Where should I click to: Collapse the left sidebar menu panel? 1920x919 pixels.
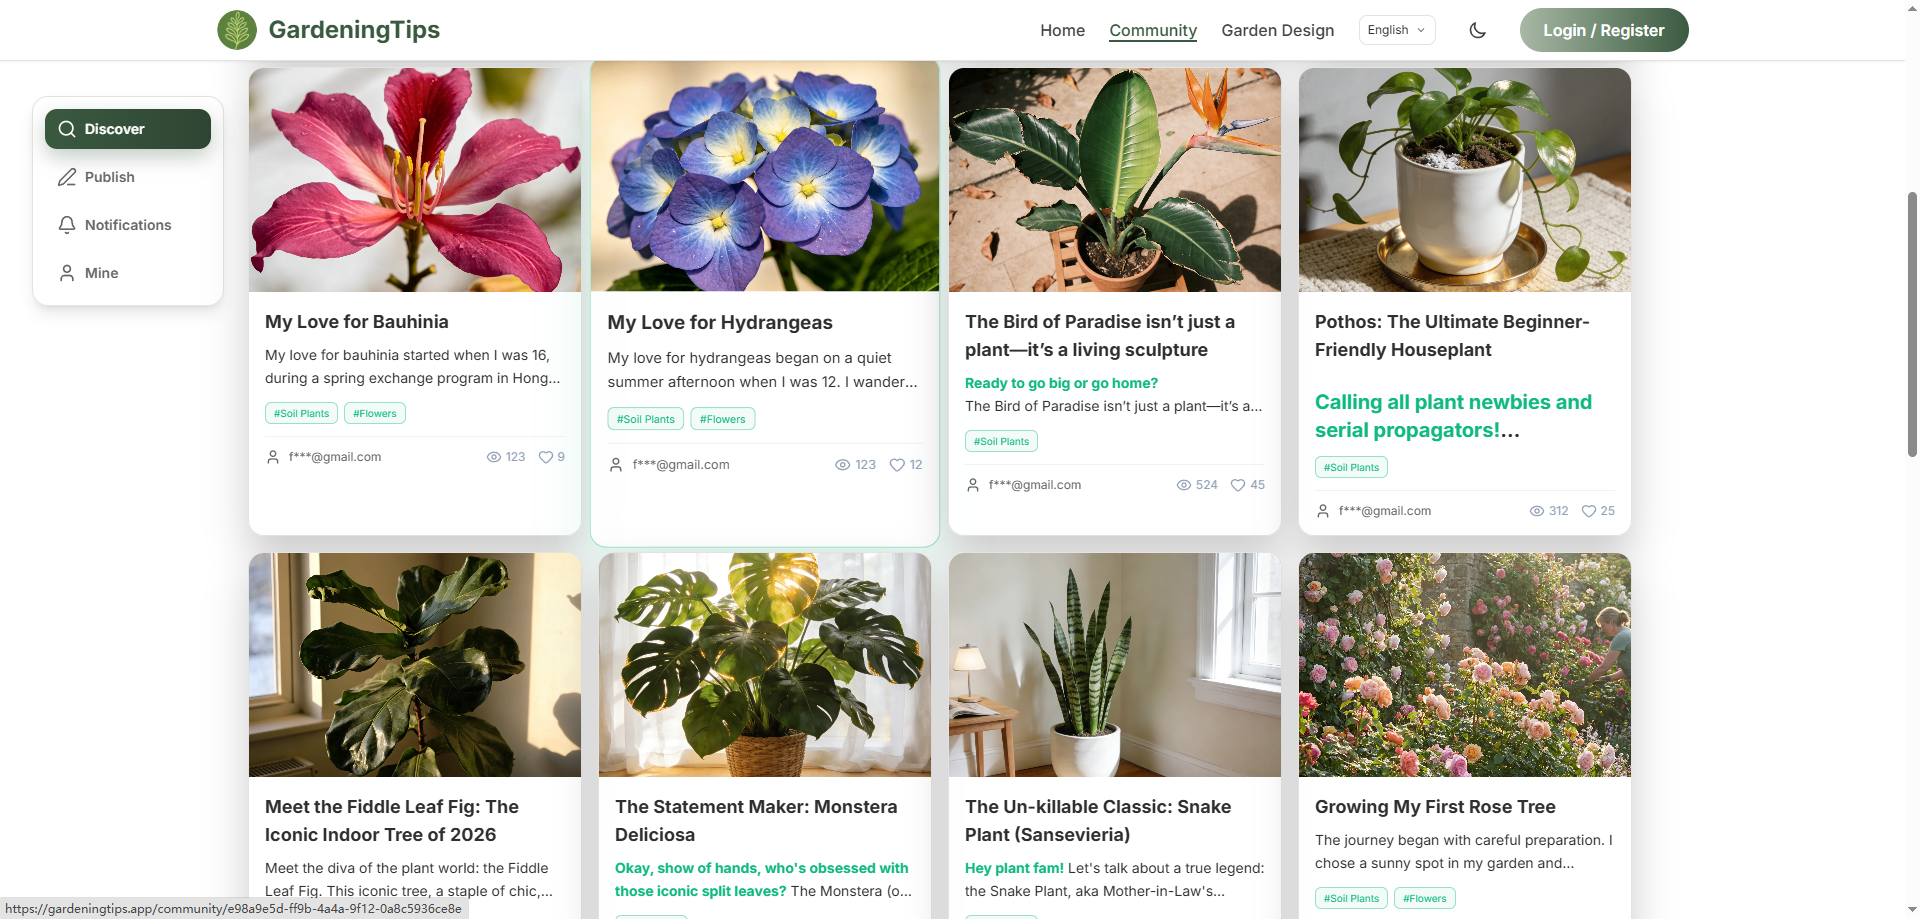pyautogui.click(x=127, y=200)
